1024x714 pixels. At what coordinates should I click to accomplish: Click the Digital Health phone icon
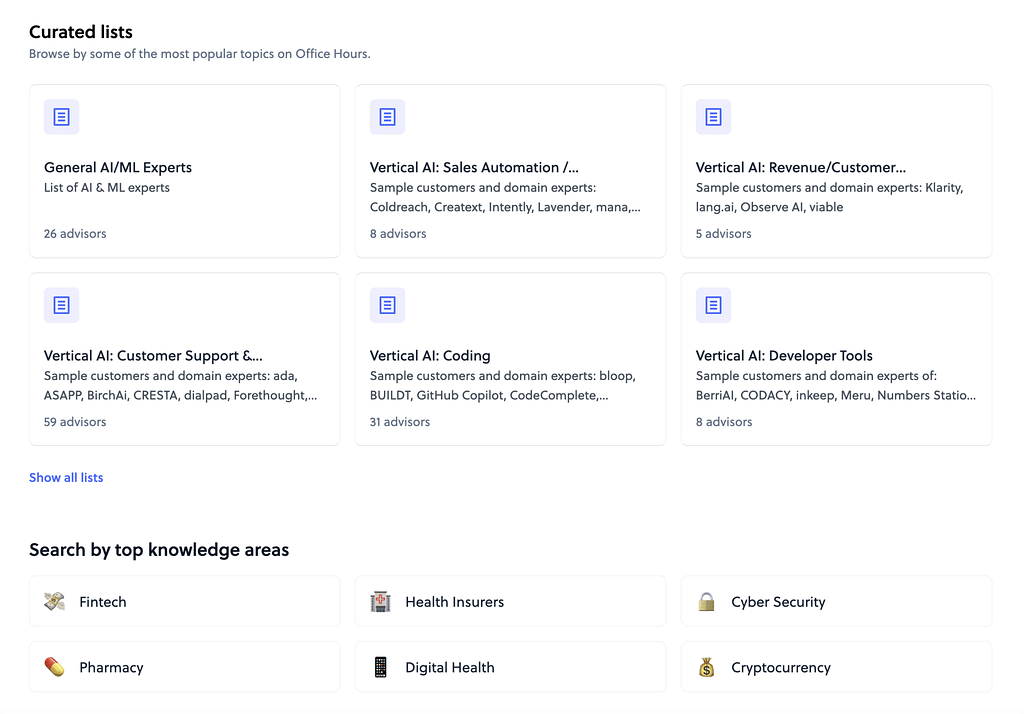pyautogui.click(x=381, y=667)
